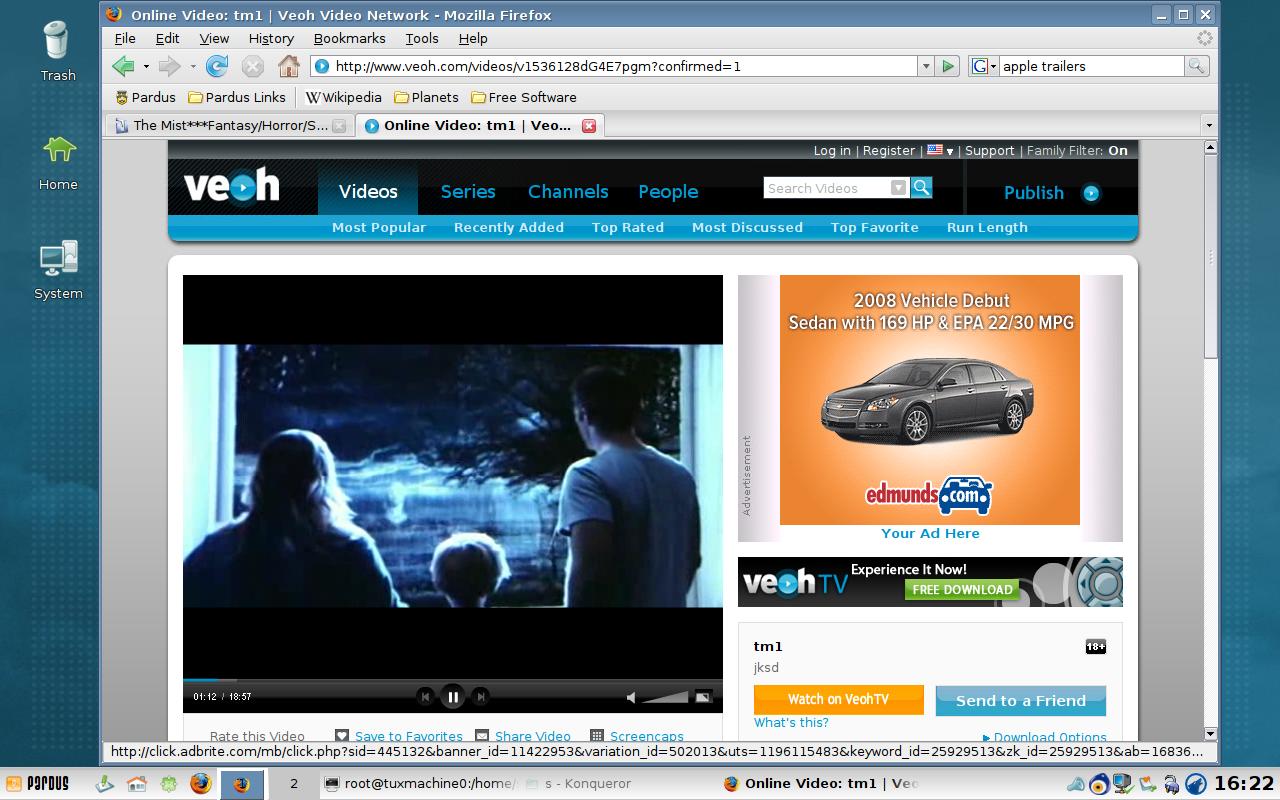Switch to The Mist Fantasy/Horror tab

[230, 125]
